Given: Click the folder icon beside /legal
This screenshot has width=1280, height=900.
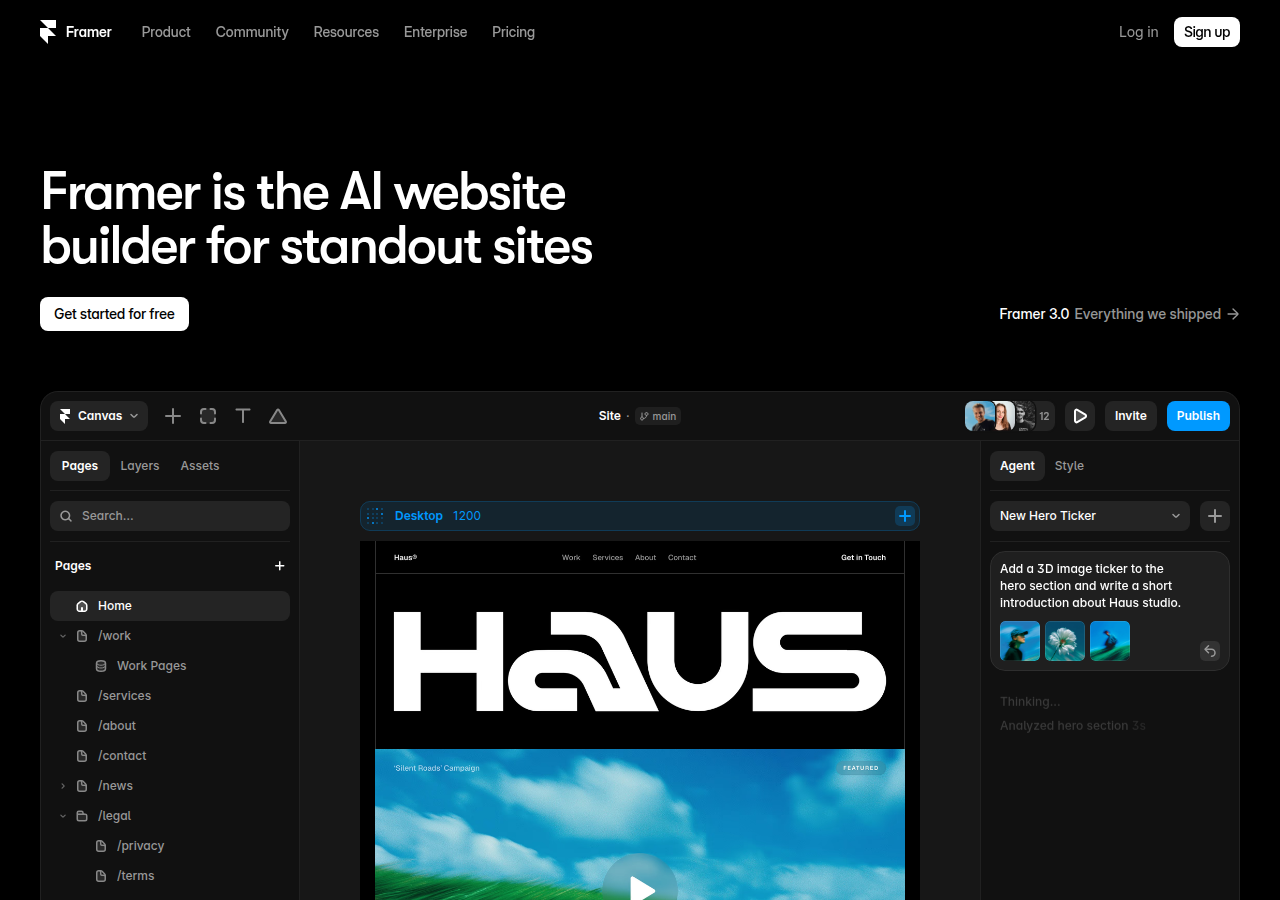Looking at the screenshot, I should [82, 816].
